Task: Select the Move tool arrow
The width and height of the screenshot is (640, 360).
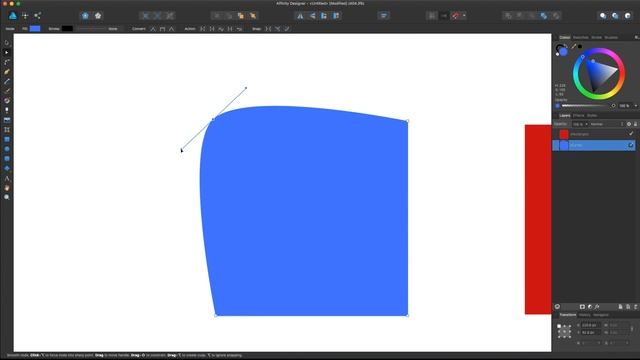Action: pos(7,43)
